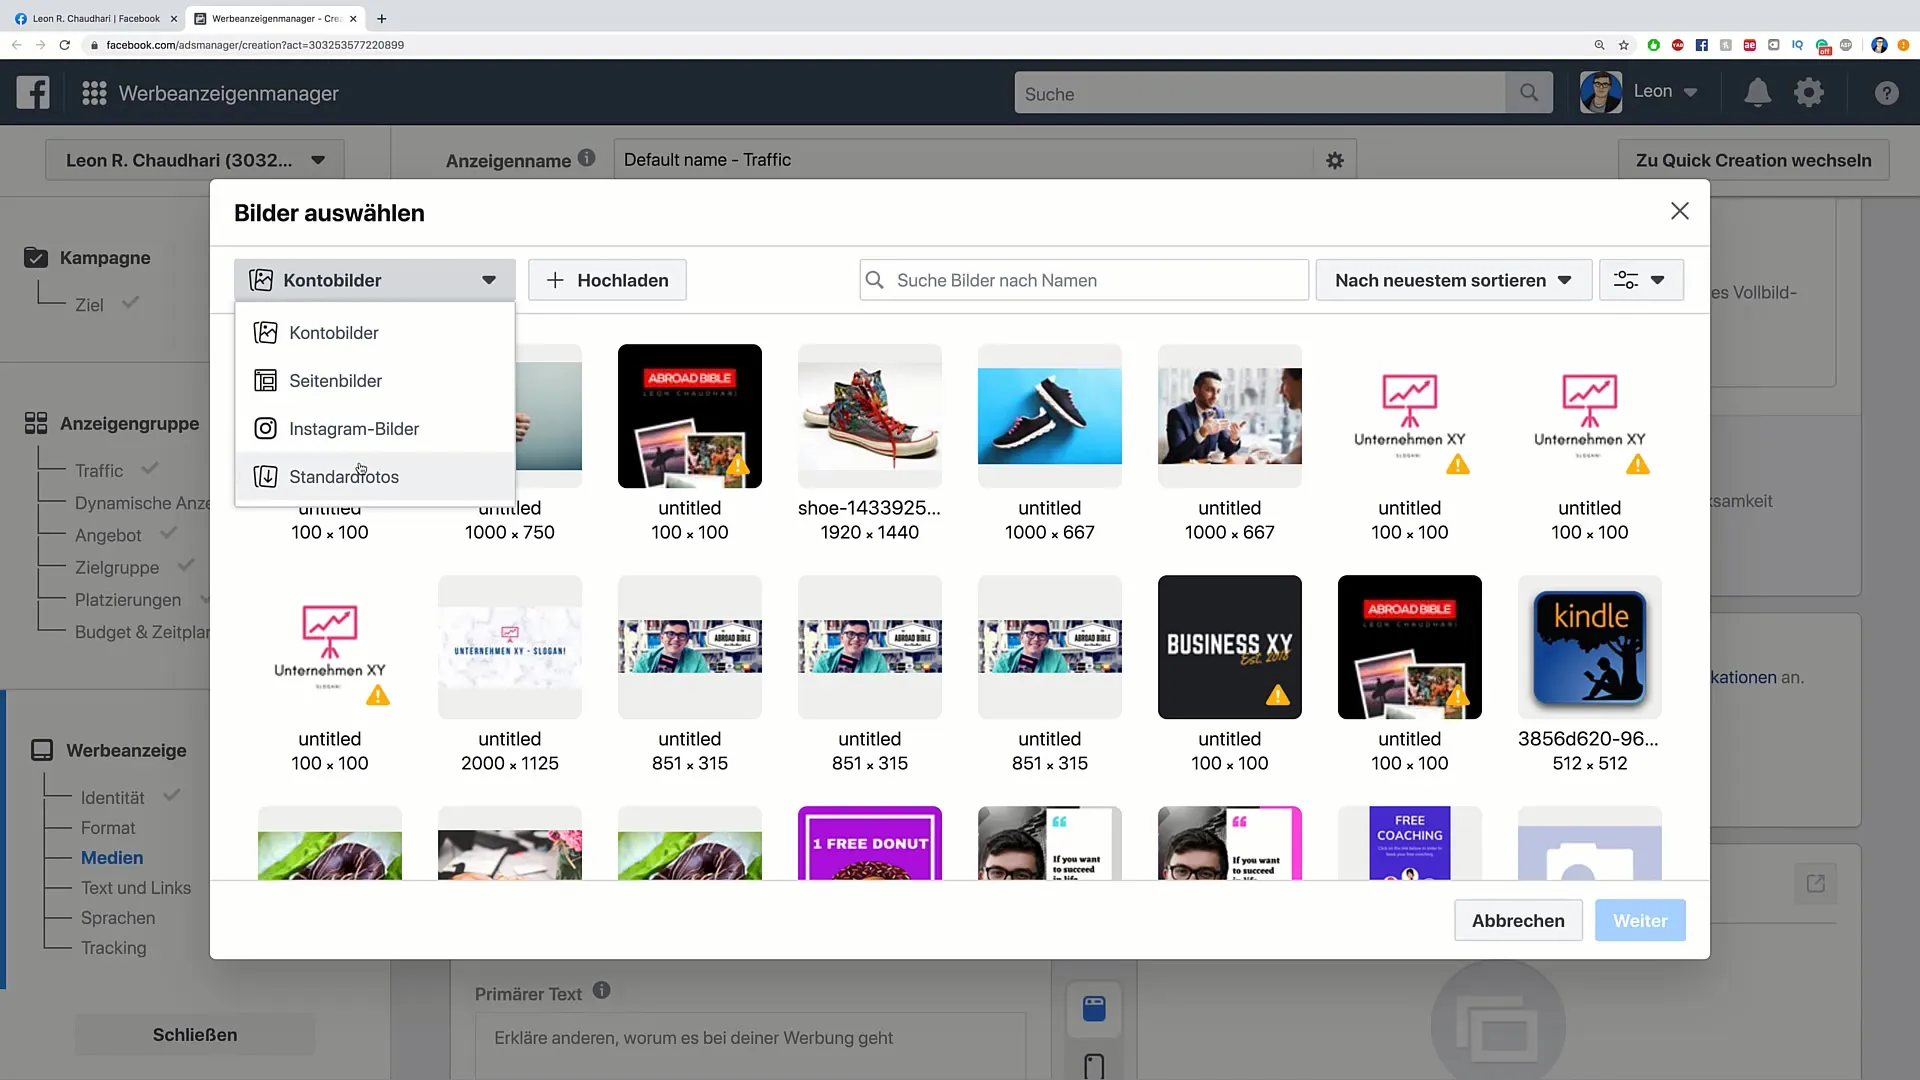1920x1080 pixels.
Task: Open Medien in the sidebar
Action: [112, 858]
